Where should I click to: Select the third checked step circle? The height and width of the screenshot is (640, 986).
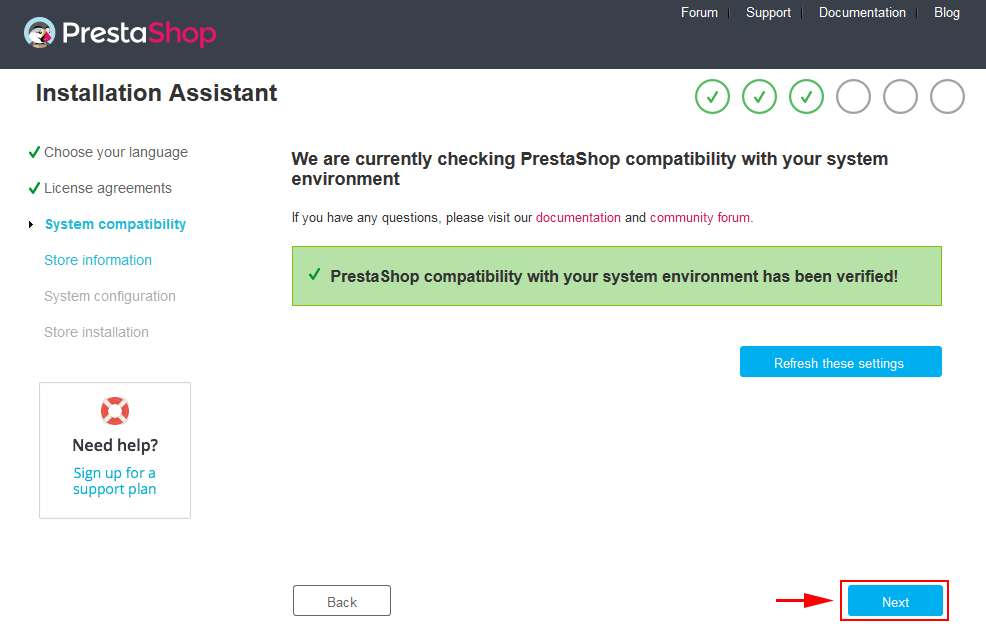(x=807, y=97)
